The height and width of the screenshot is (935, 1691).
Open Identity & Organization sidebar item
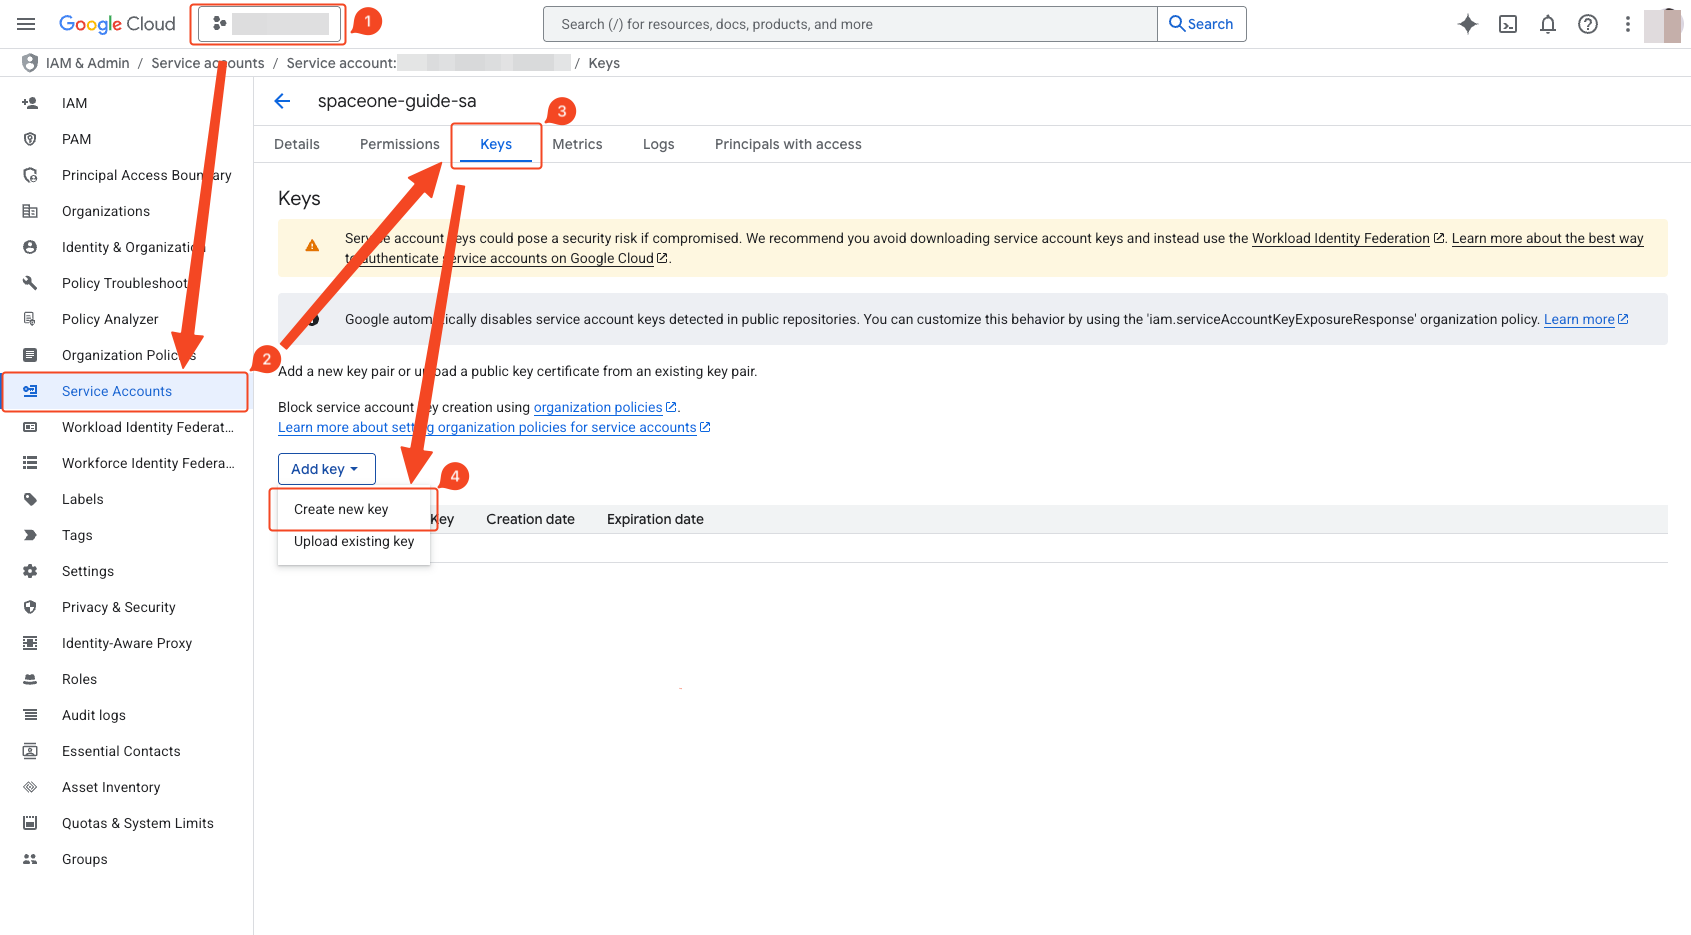click(x=127, y=247)
